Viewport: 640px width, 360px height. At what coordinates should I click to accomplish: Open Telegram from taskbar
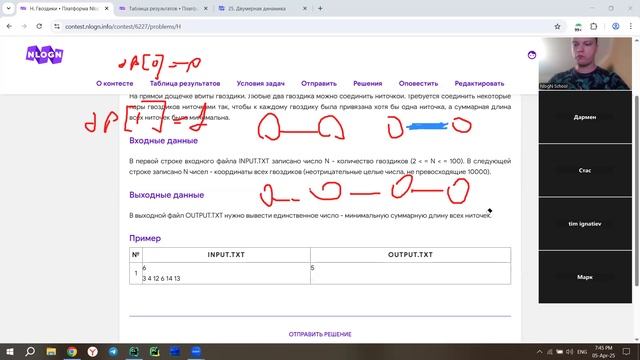113,351
